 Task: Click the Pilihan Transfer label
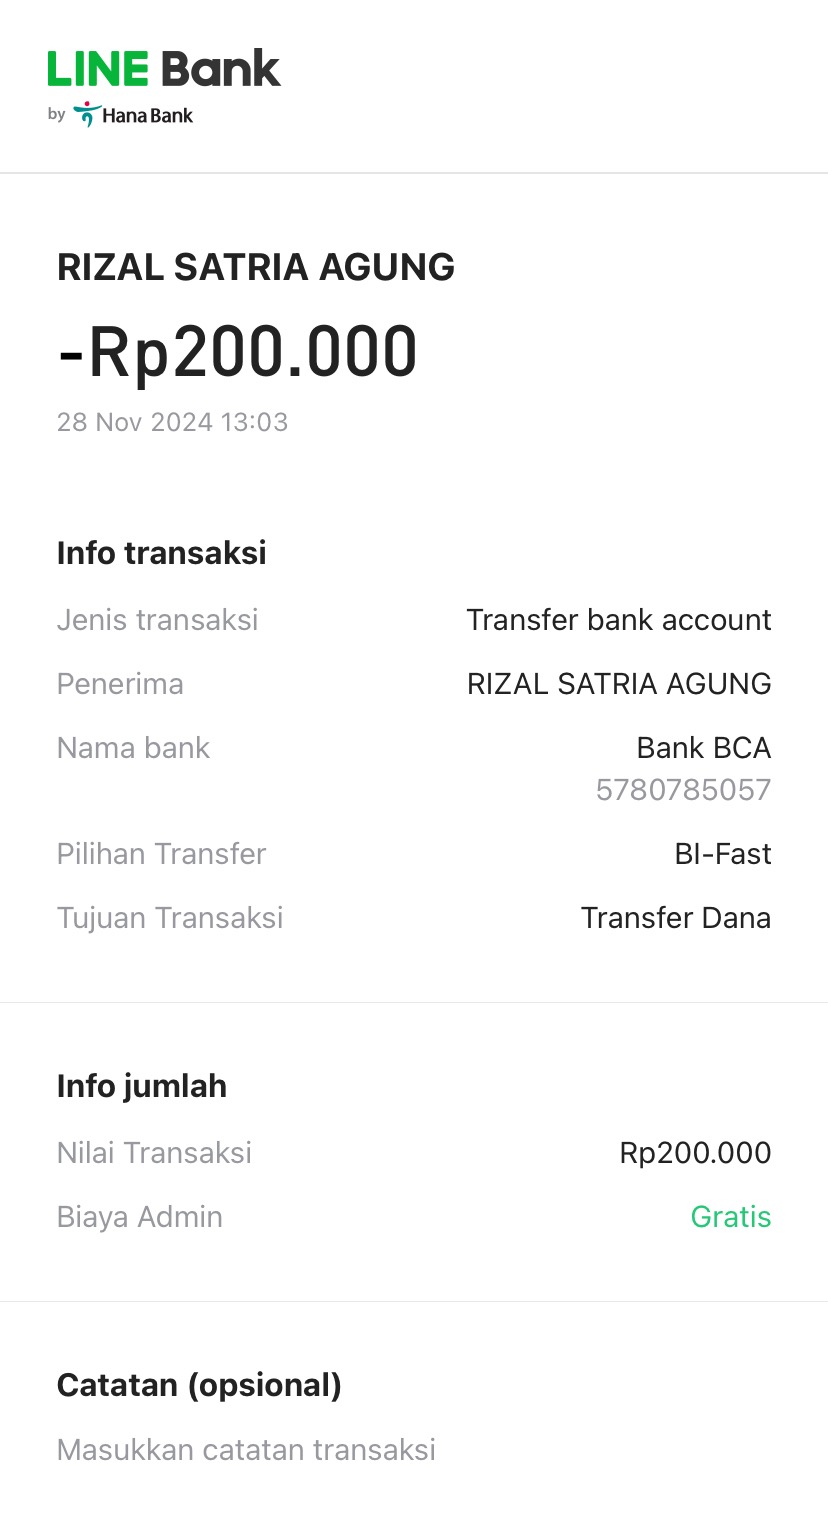[x=161, y=854]
